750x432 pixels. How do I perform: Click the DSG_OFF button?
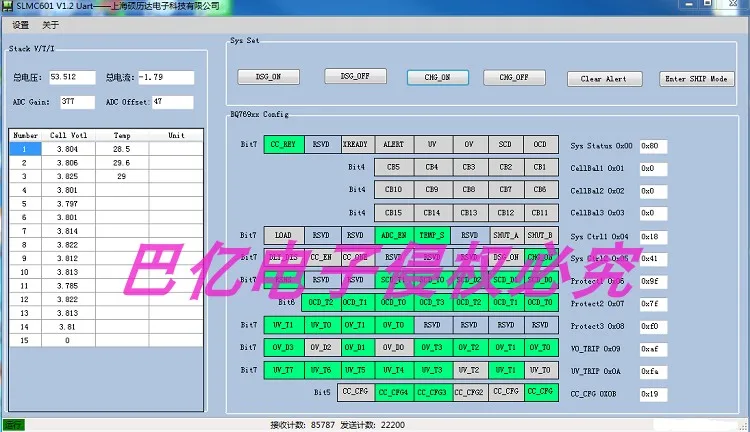pyautogui.click(x=355, y=76)
